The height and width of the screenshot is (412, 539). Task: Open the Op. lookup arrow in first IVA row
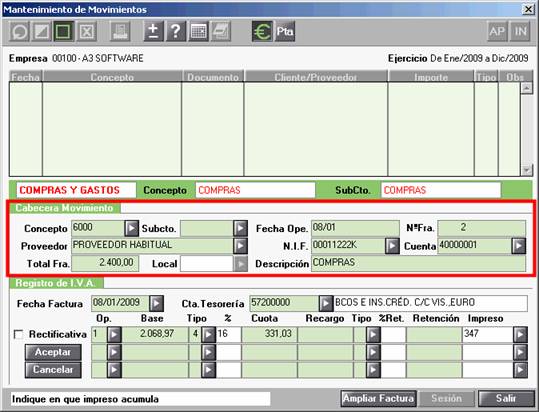pyautogui.click(x=114, y=334)
